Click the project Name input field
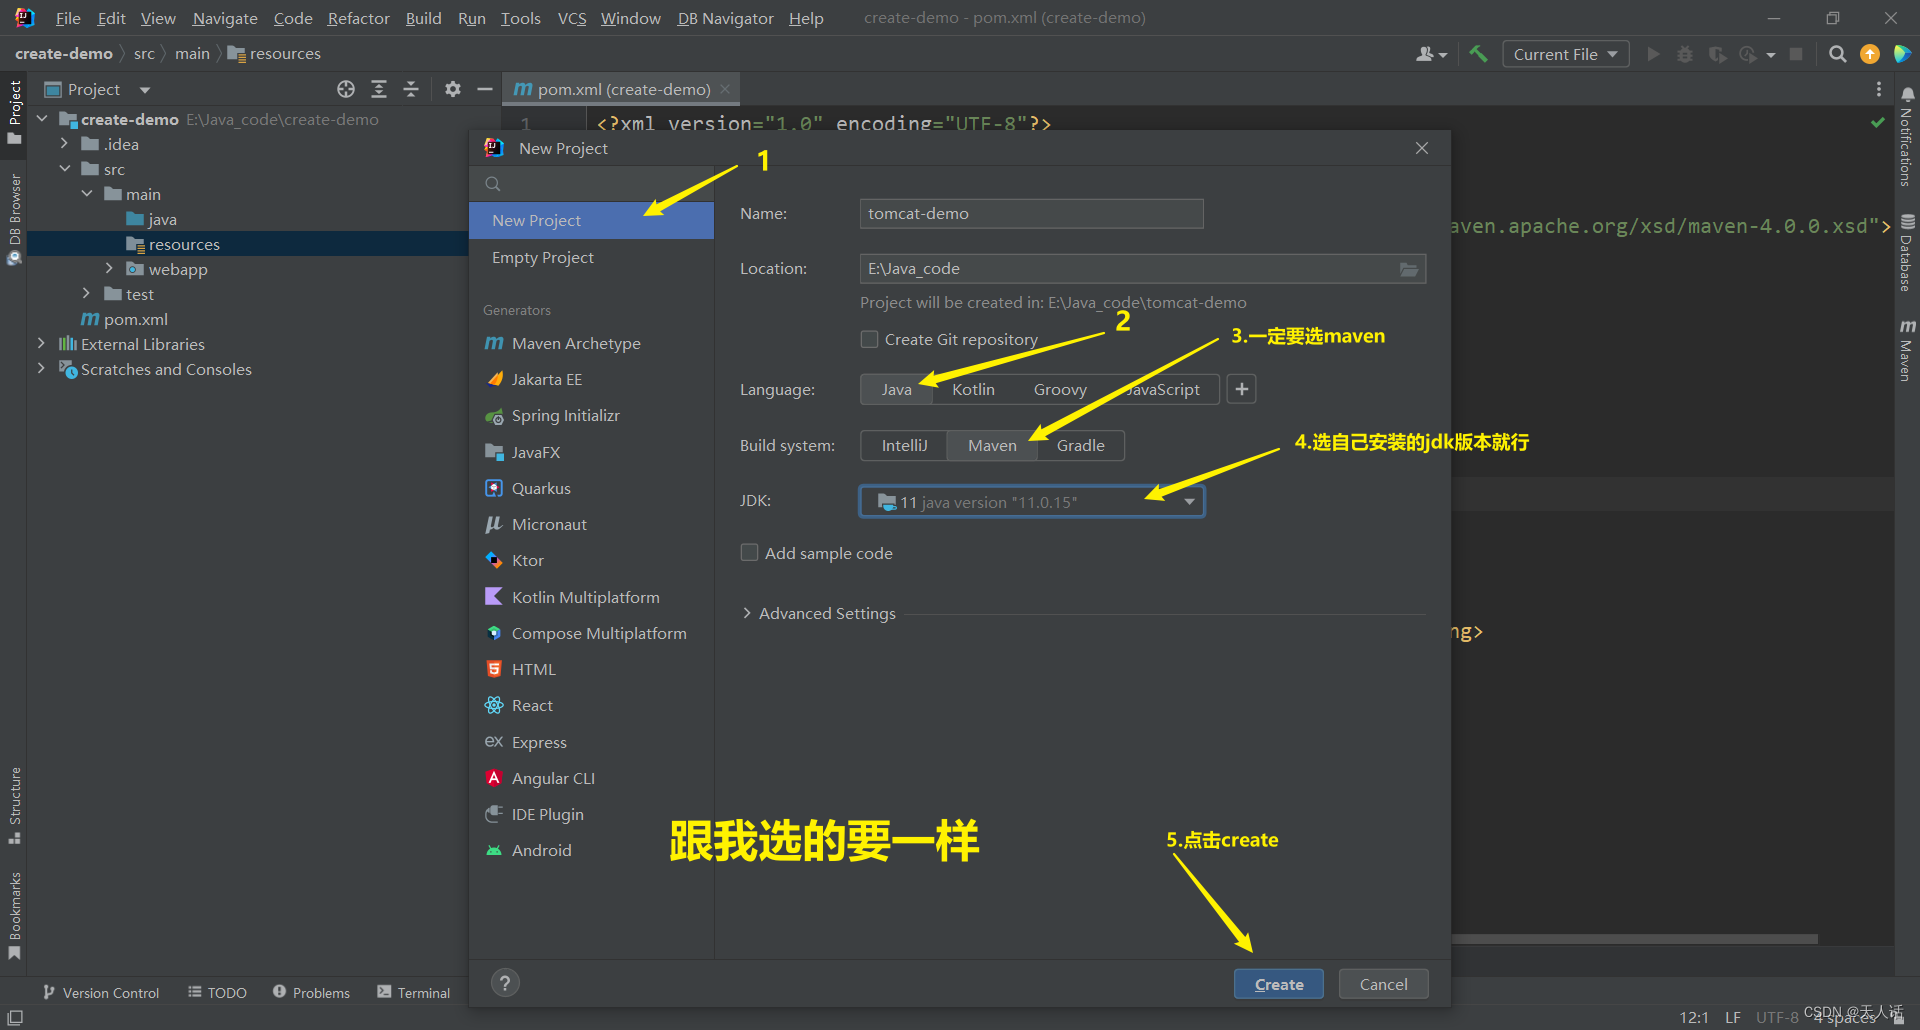 1030,213
